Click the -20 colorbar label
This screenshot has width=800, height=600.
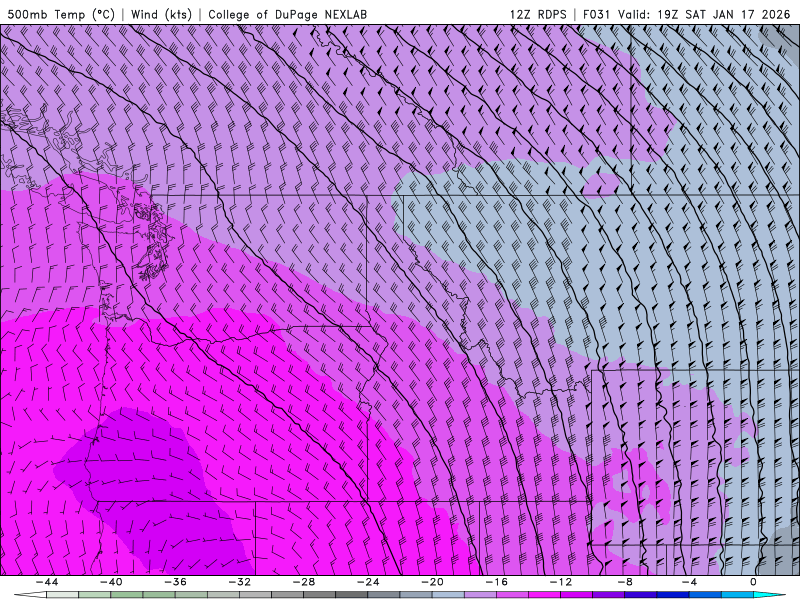433,582
